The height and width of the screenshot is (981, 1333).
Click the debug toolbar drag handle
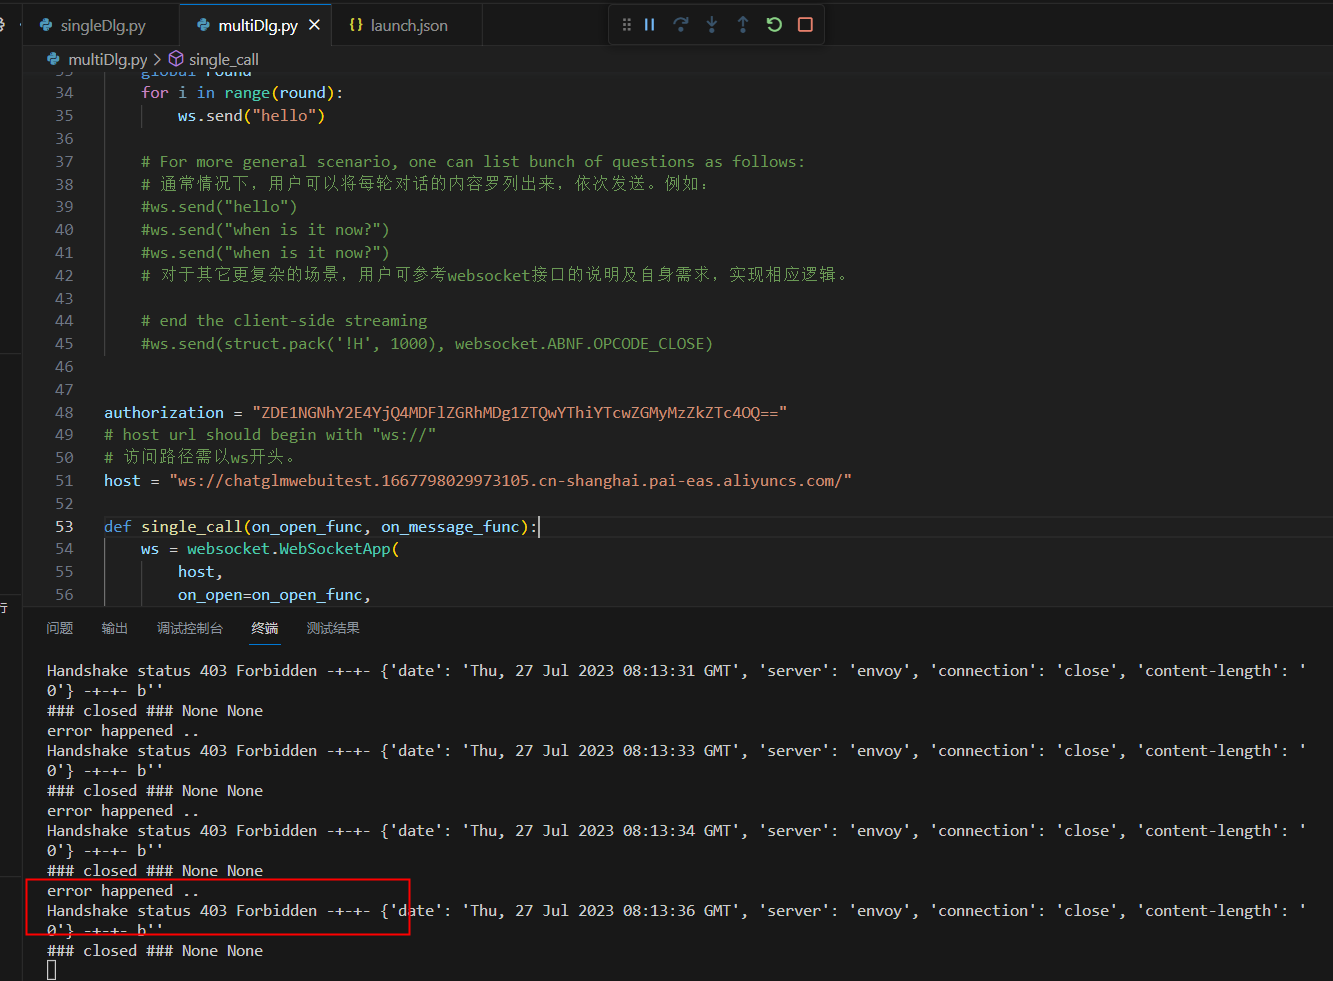tap(627, 25)
